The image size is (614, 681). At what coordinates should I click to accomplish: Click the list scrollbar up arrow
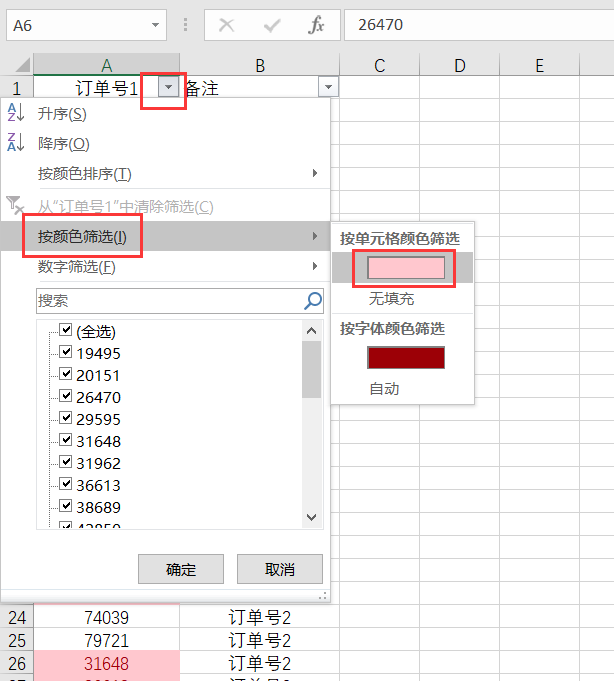[x=311, y=331]
